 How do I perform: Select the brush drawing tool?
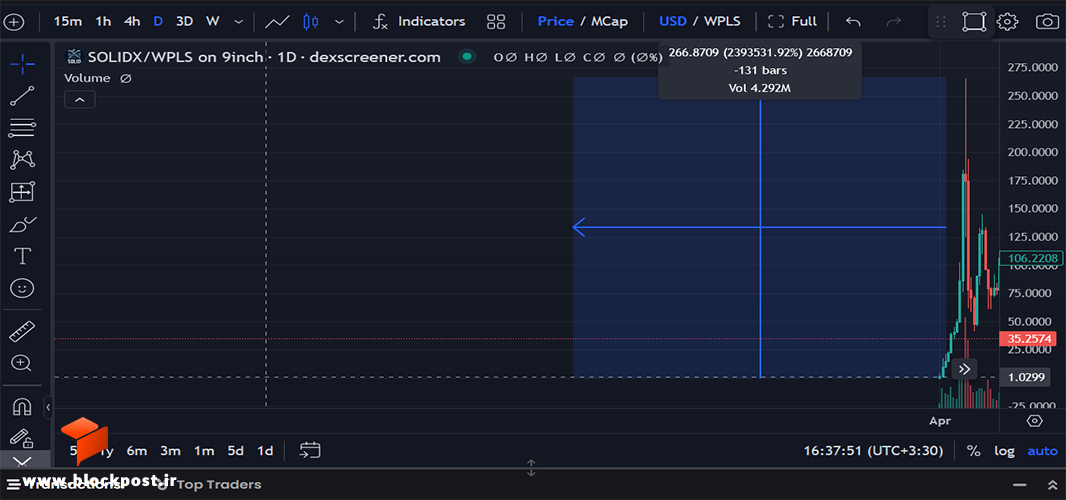[x=22, y=224]
